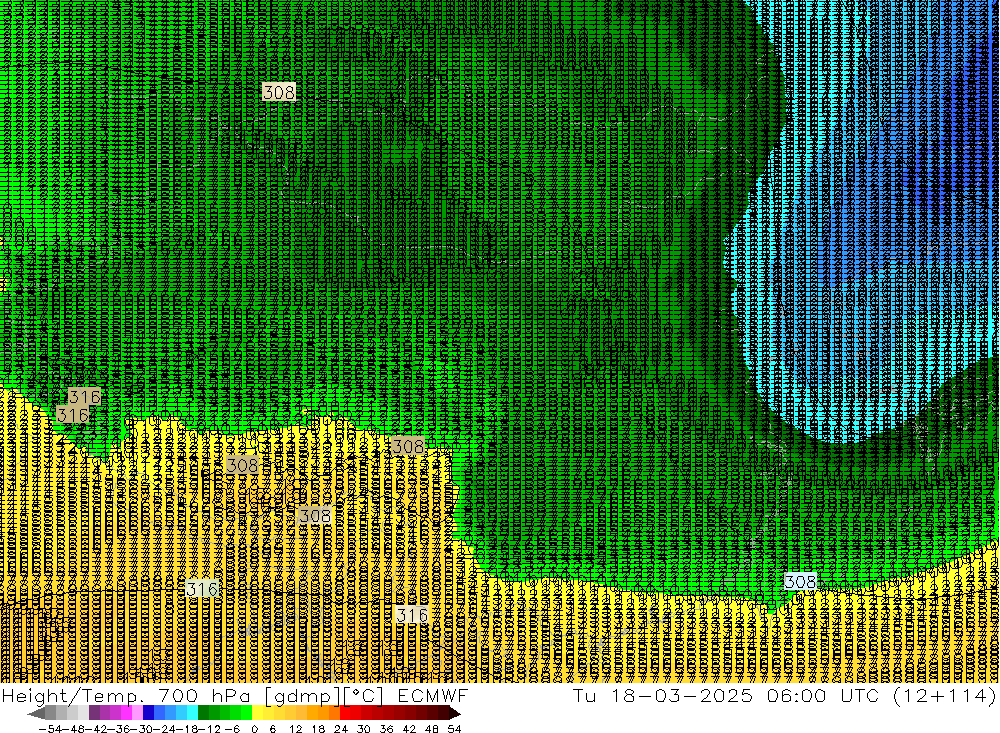Screen dimensions: 1000x733
Task: Click the '48' positive scale tick label
Action: (x=432, y=729)
